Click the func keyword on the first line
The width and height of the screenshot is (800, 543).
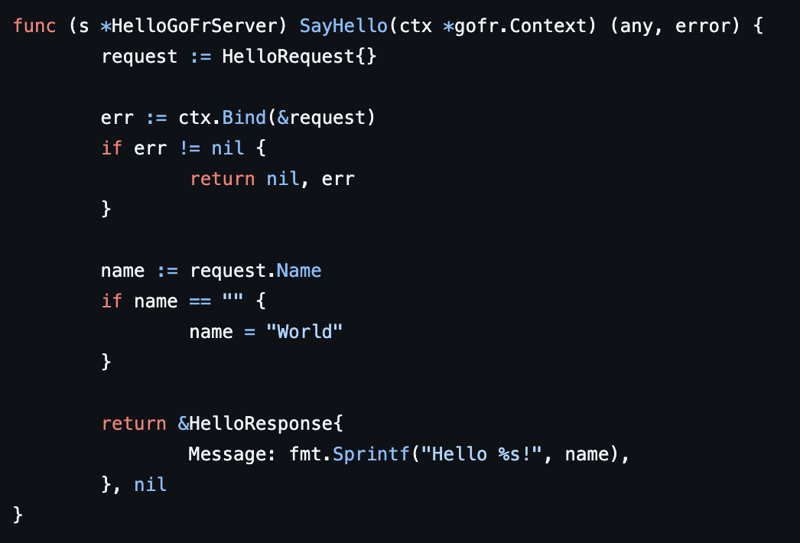click(x=35, y=26)
